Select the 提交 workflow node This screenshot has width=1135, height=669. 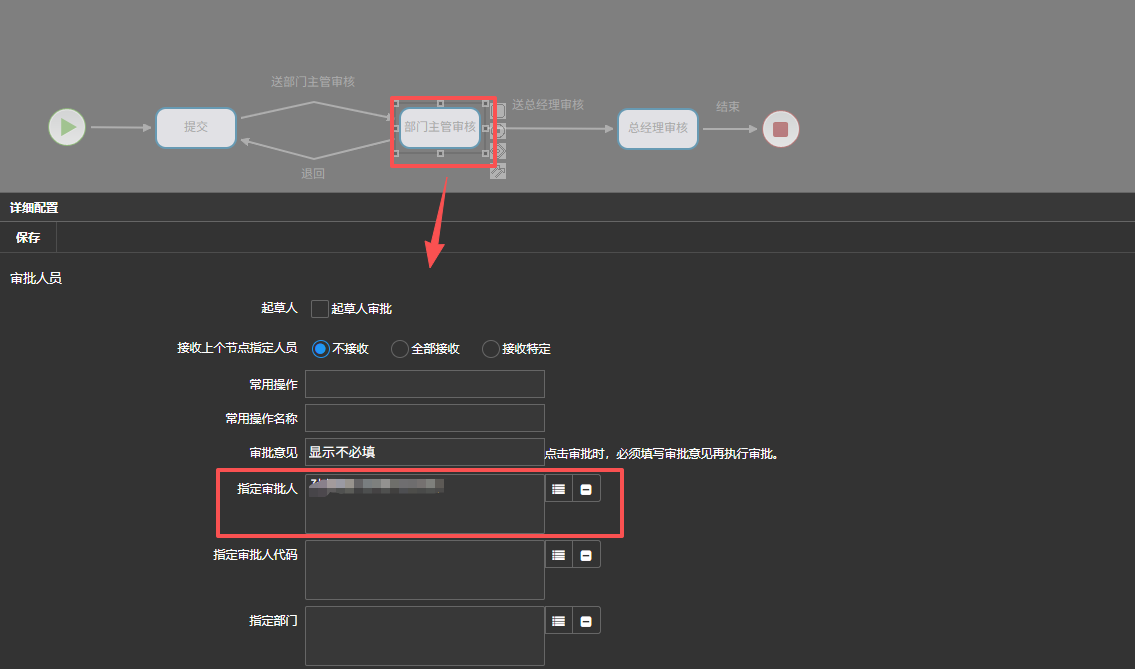(196, 128)
